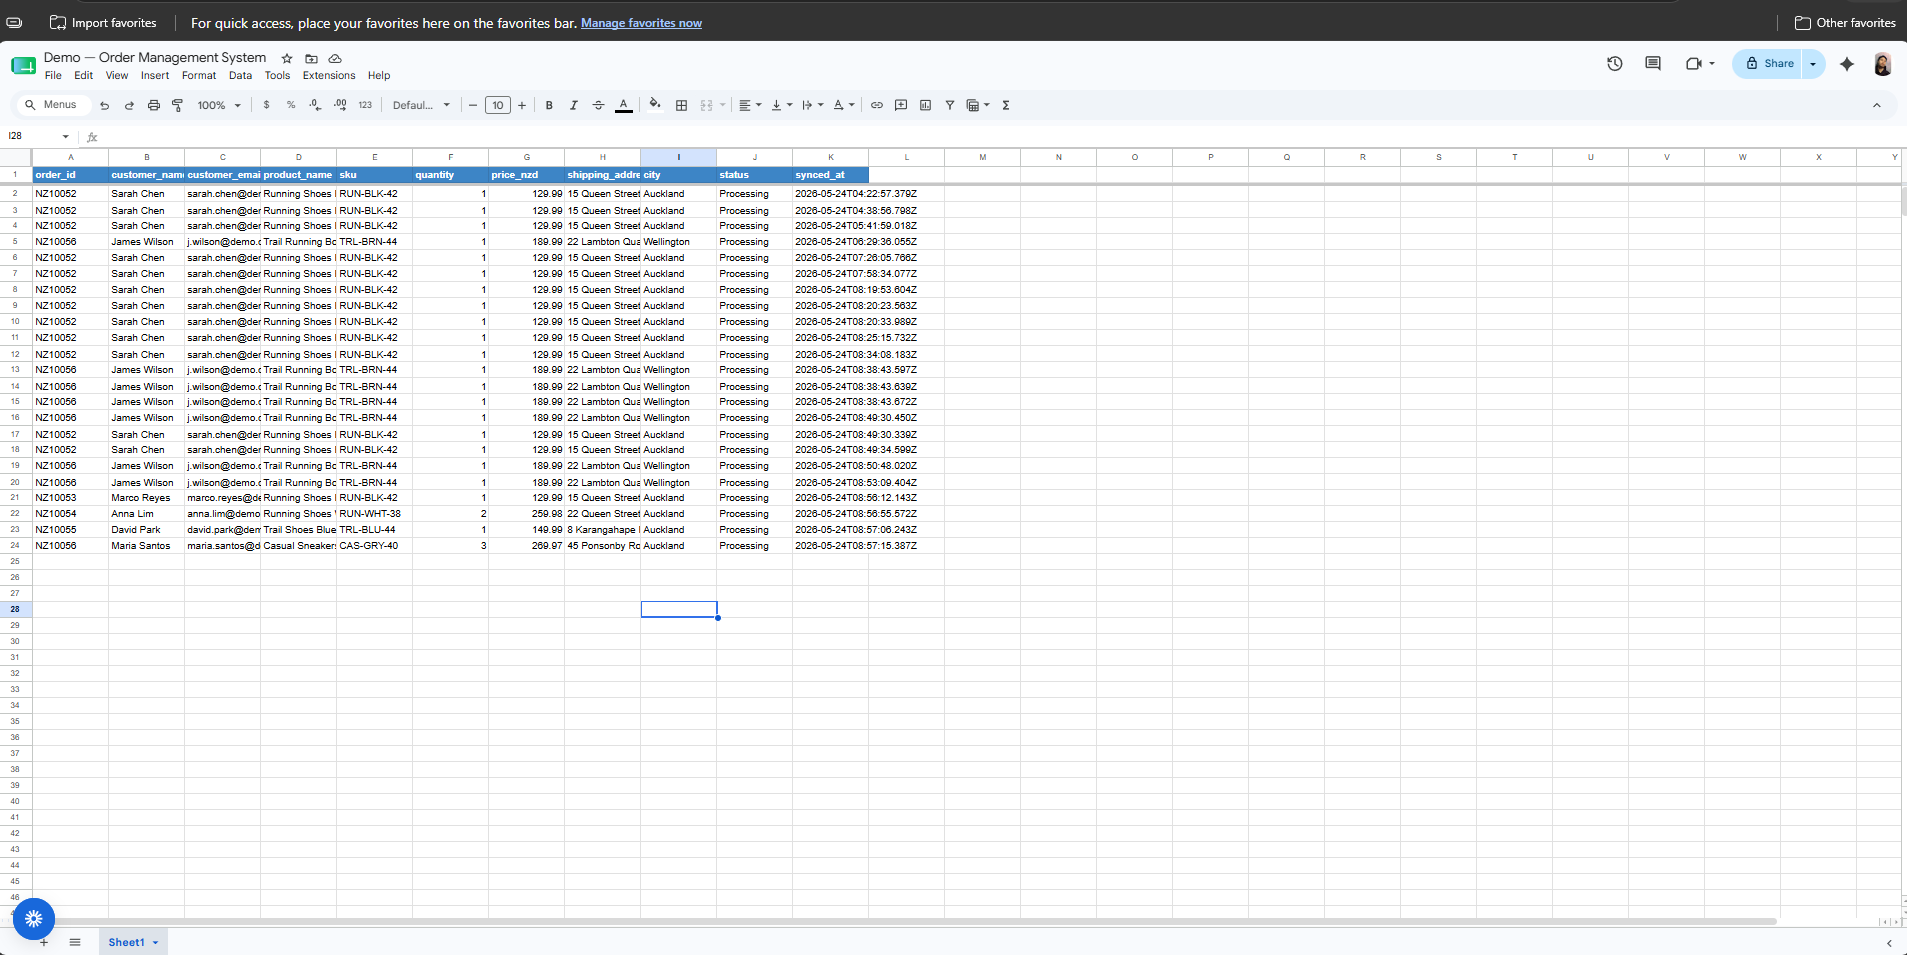Toggle italic formatting
1907x955 pixels.
pyautogui.click(x=574, y=105)
